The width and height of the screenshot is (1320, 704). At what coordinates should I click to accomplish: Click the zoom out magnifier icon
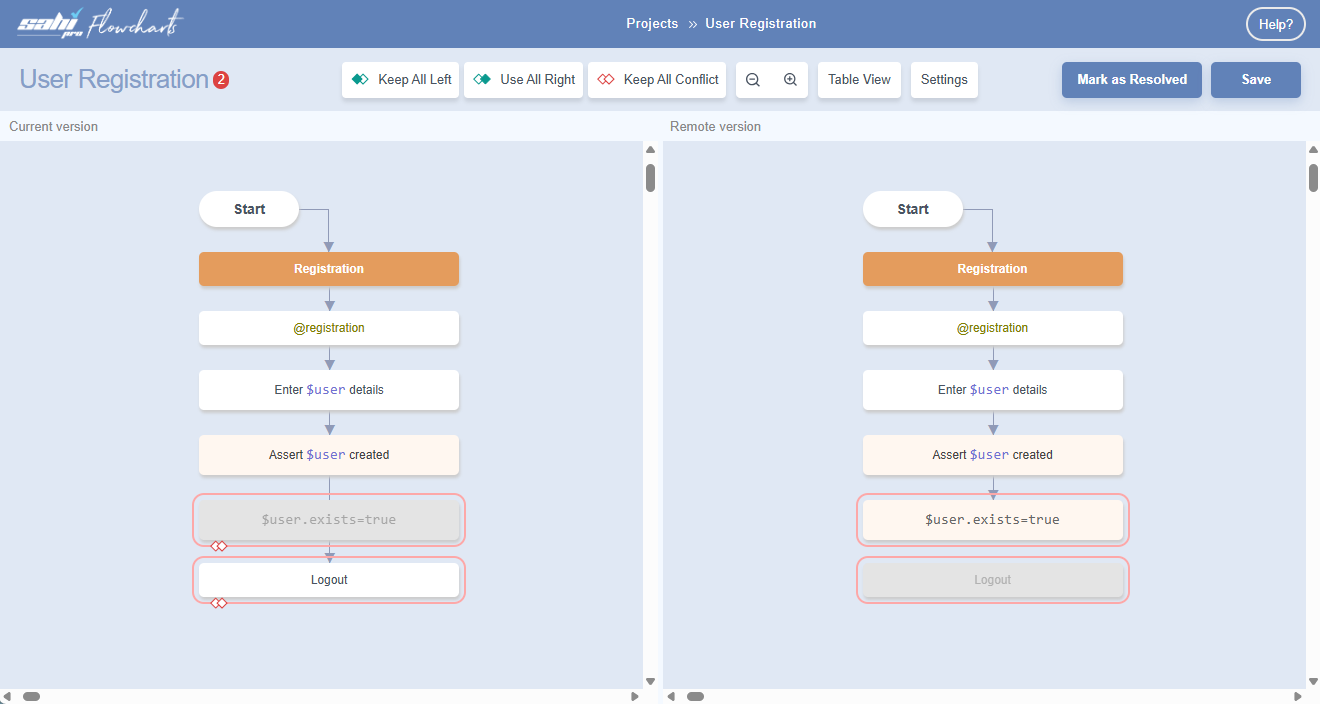tap(753, 80)
